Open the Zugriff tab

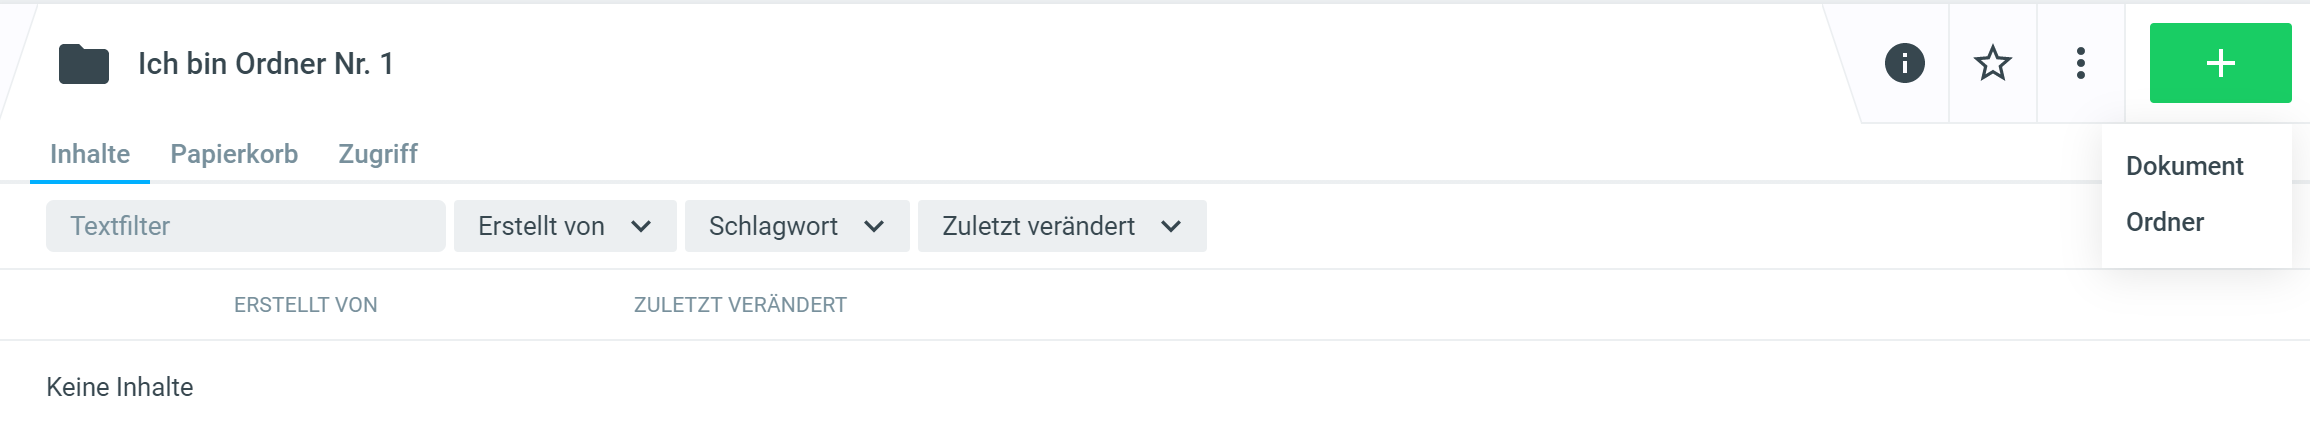377,154
